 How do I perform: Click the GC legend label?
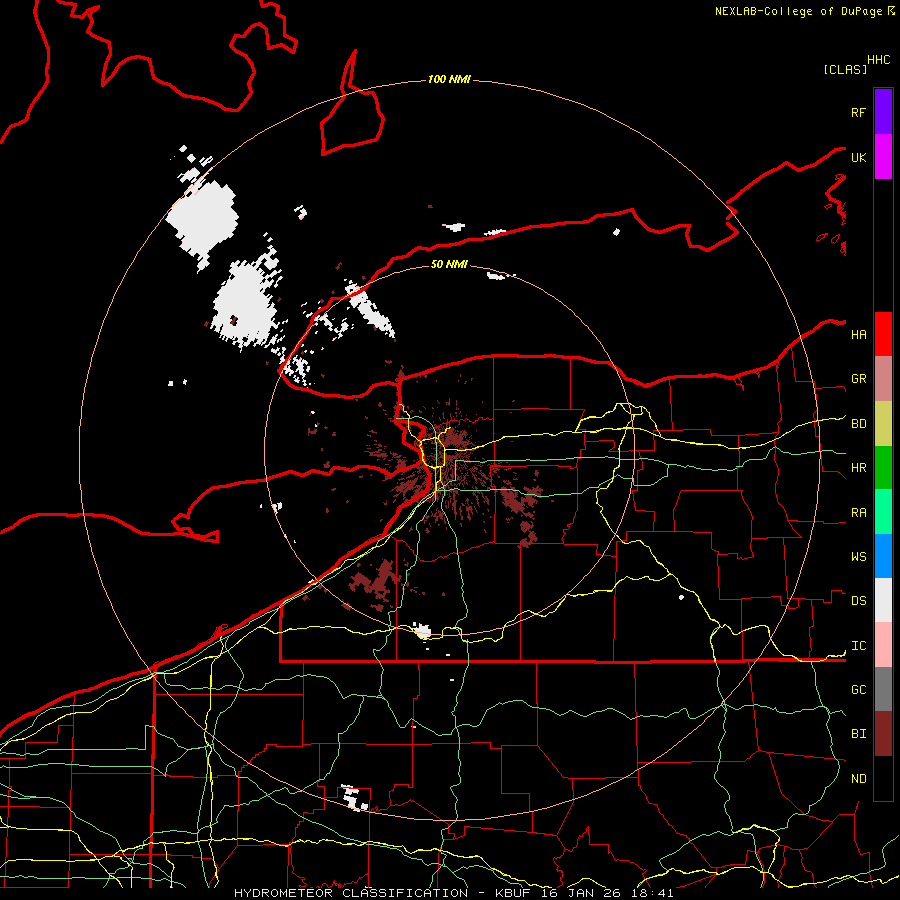coord(858,690)
